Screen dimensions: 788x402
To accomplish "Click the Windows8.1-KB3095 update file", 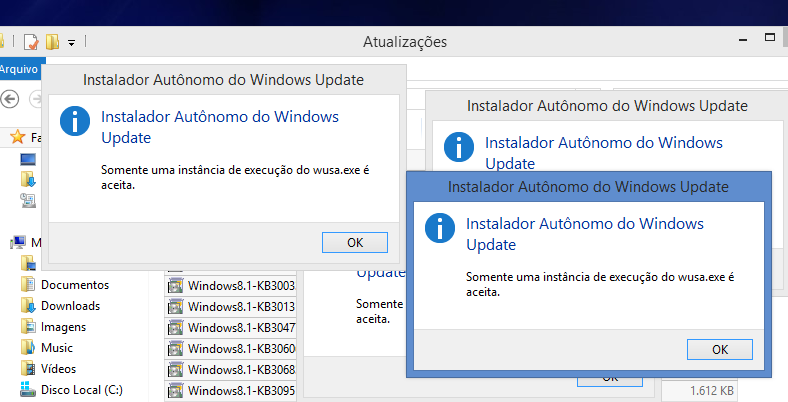I will [x=241, y=390].
